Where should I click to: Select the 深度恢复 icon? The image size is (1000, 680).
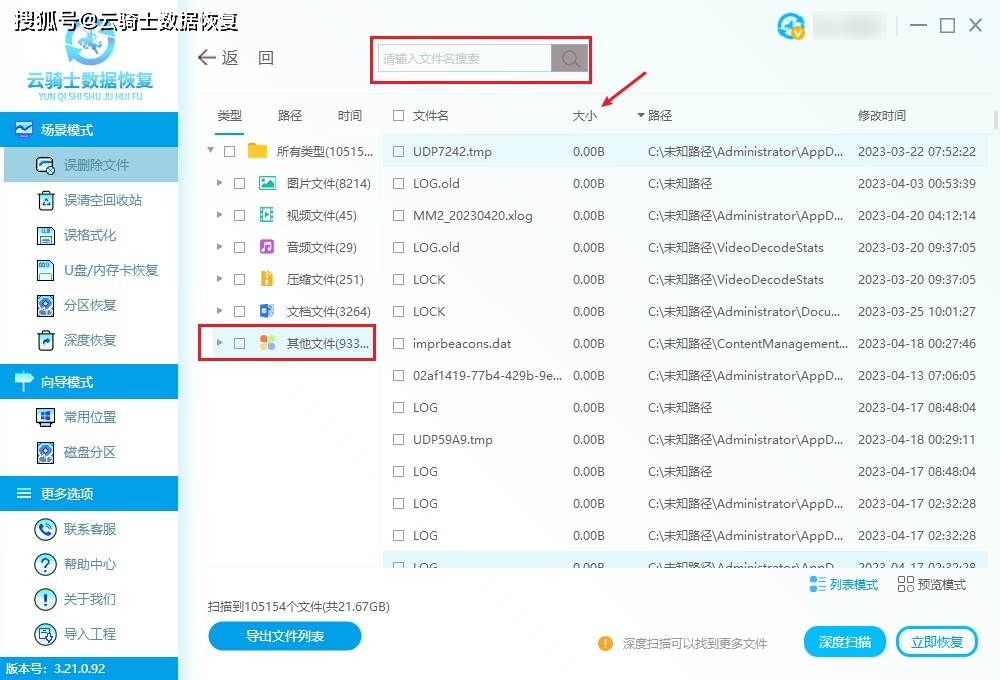(x=45, y=341)
